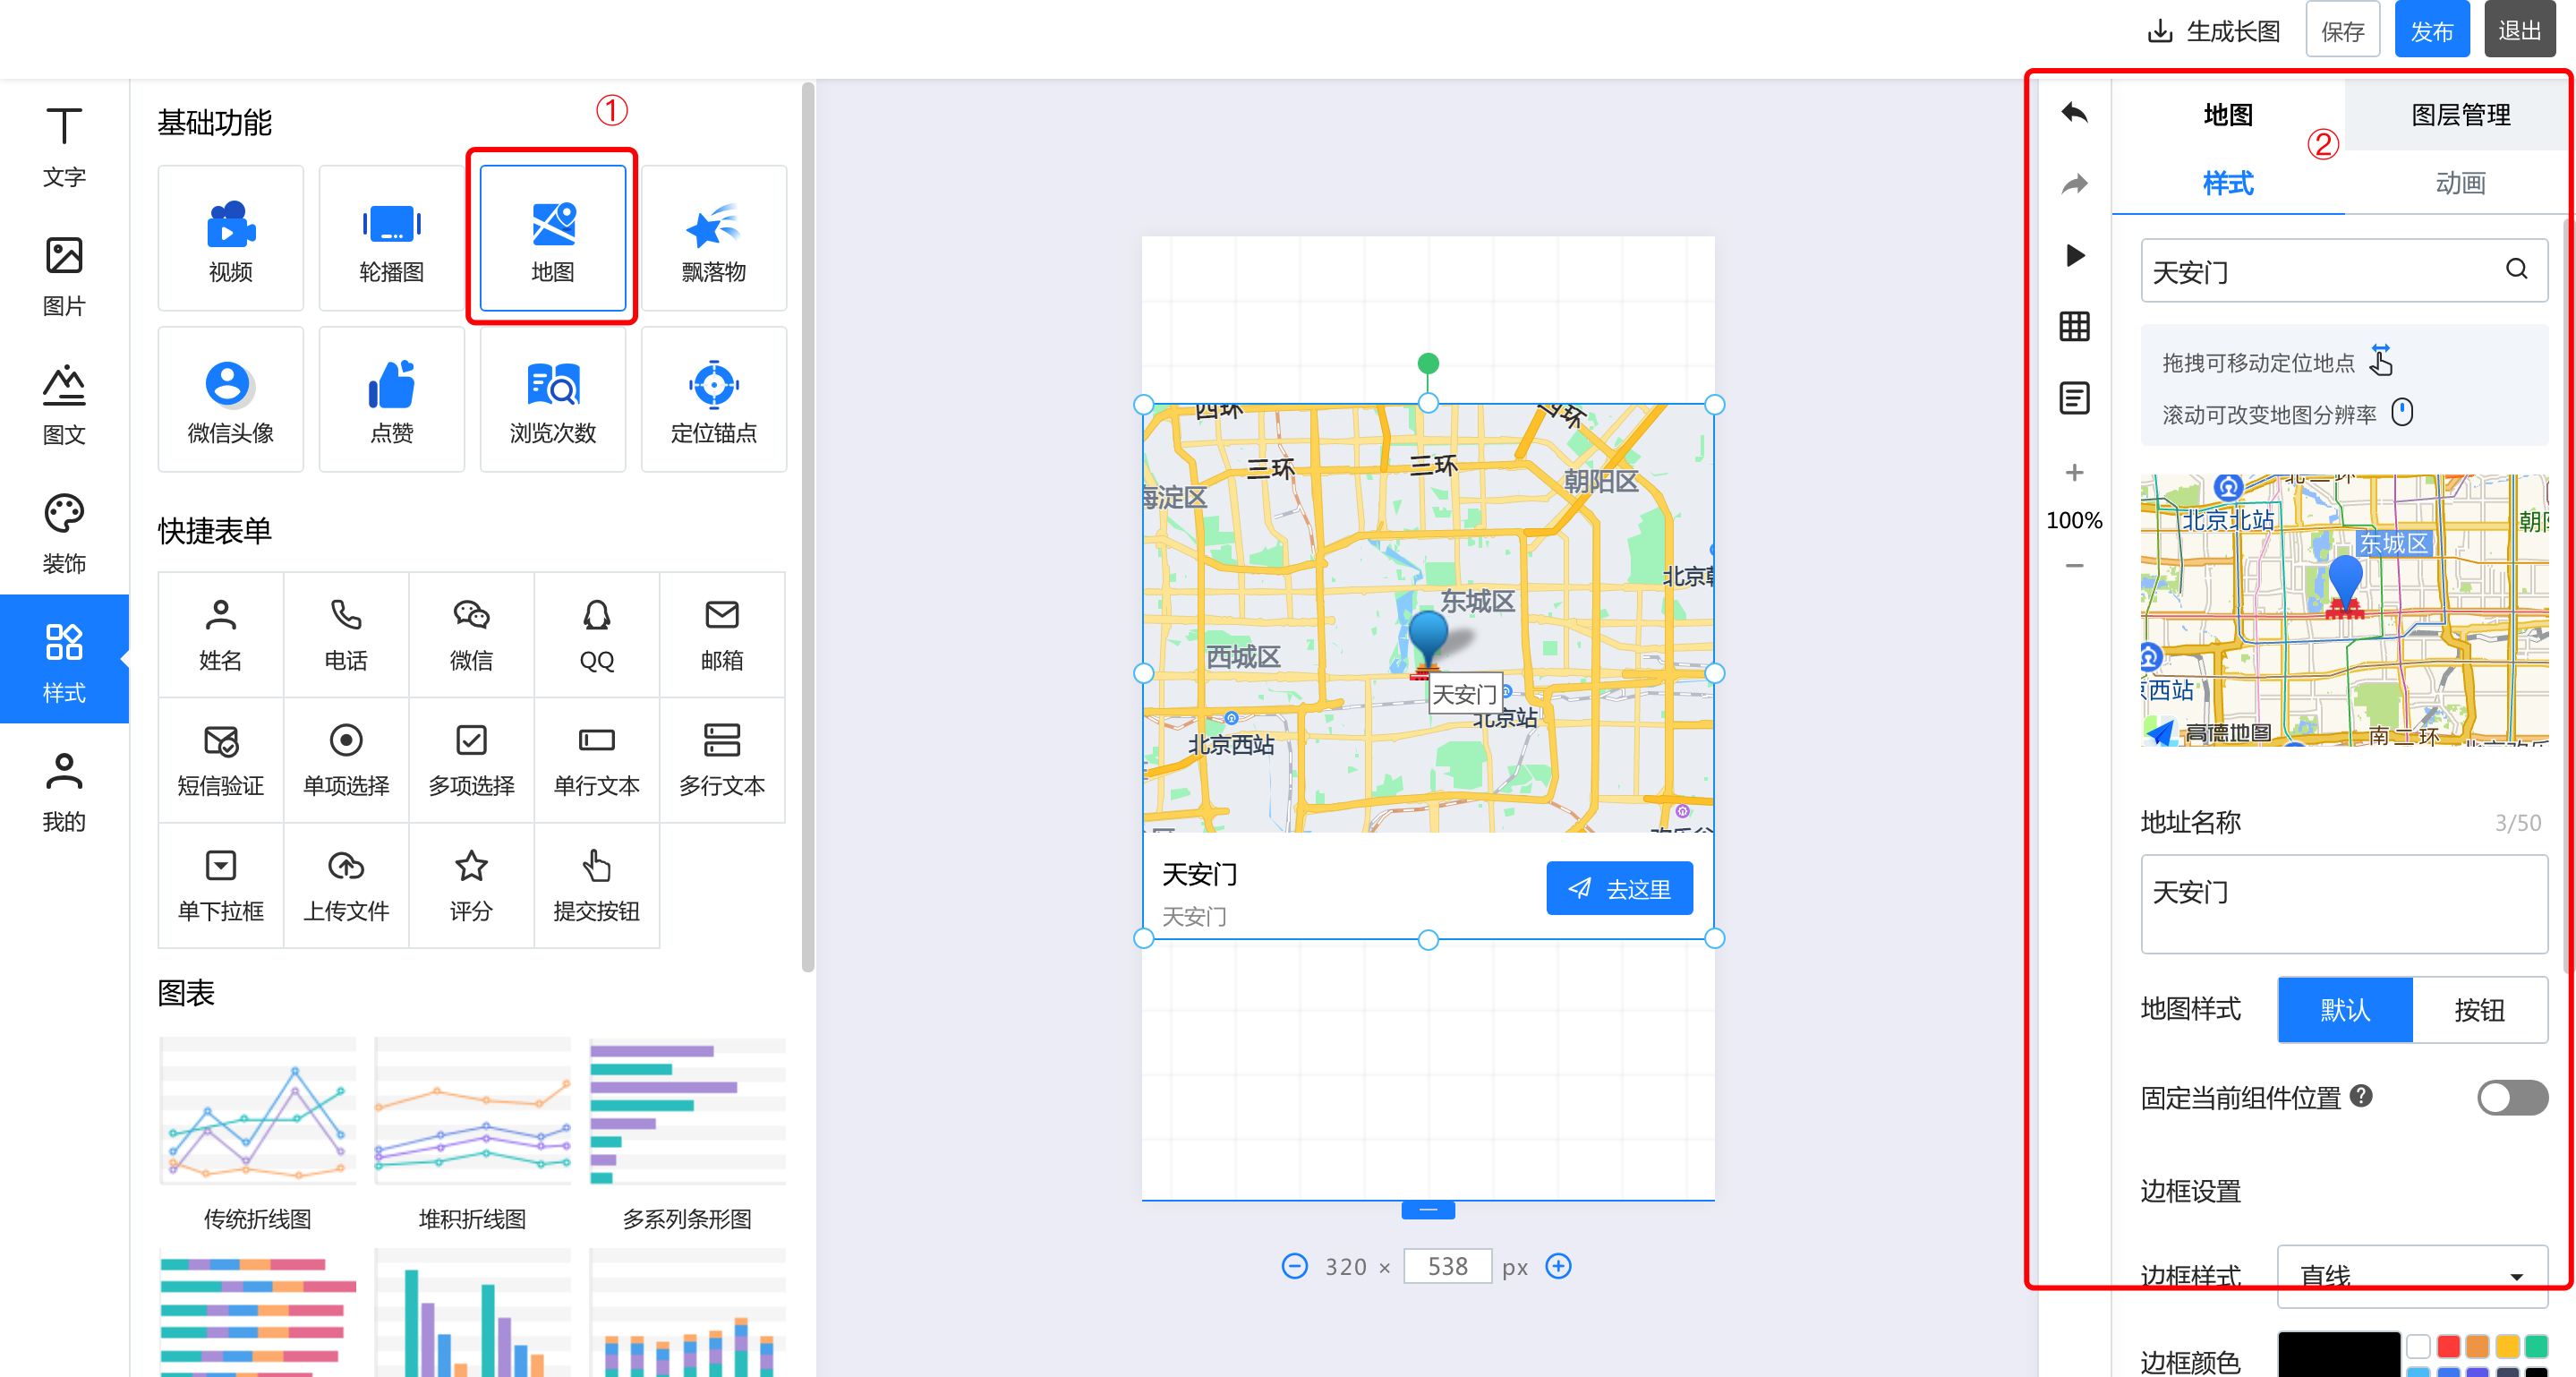
Task: Click the 去这里 navigation button
Action: tap(1618, 888)
